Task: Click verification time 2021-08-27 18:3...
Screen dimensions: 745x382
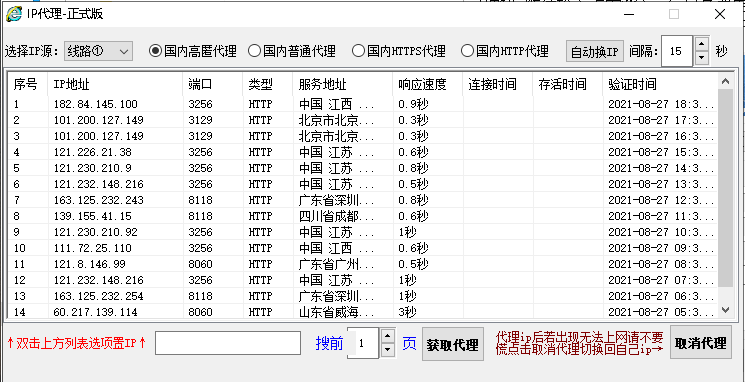Action: (x=661, y=104)
